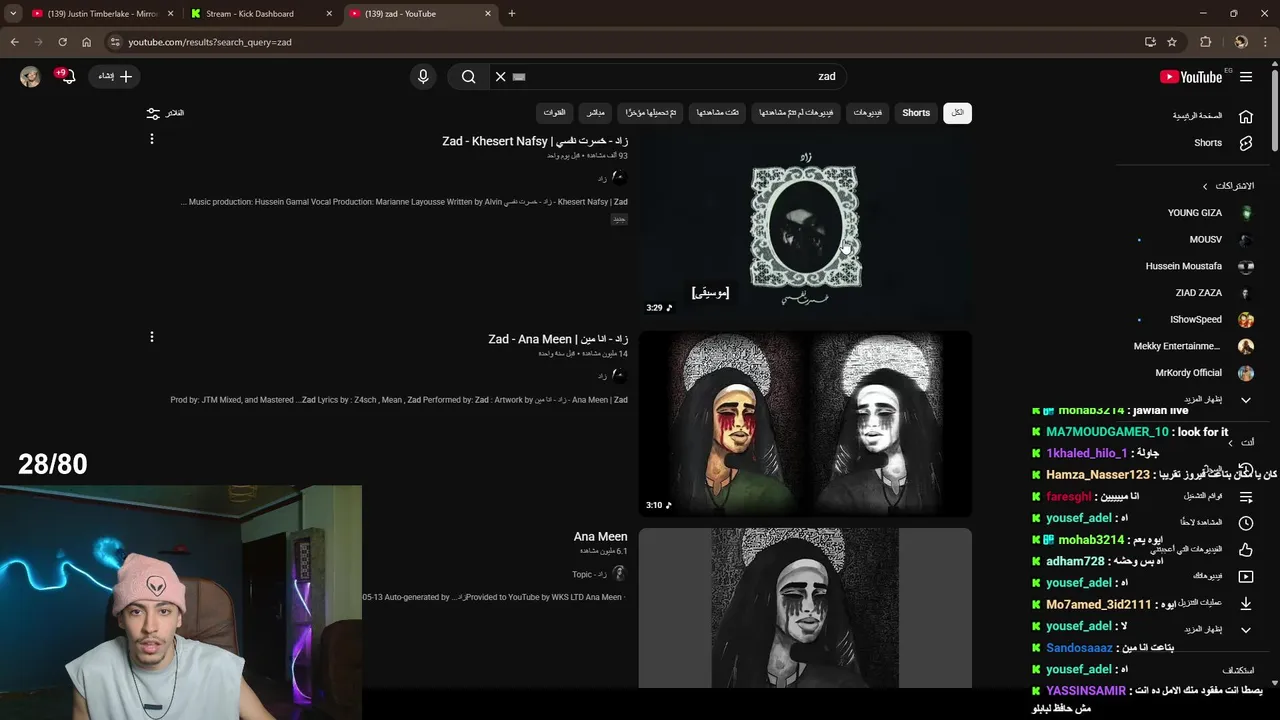Open Shorts from the sidebar
The width and height of the screenshot is (1280, 720).
[x=1208, y=143]
